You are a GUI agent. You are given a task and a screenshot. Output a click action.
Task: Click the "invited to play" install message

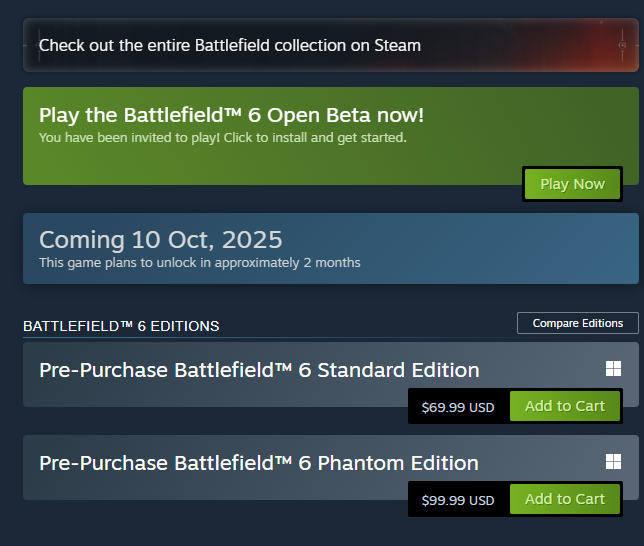coord(222,137)
